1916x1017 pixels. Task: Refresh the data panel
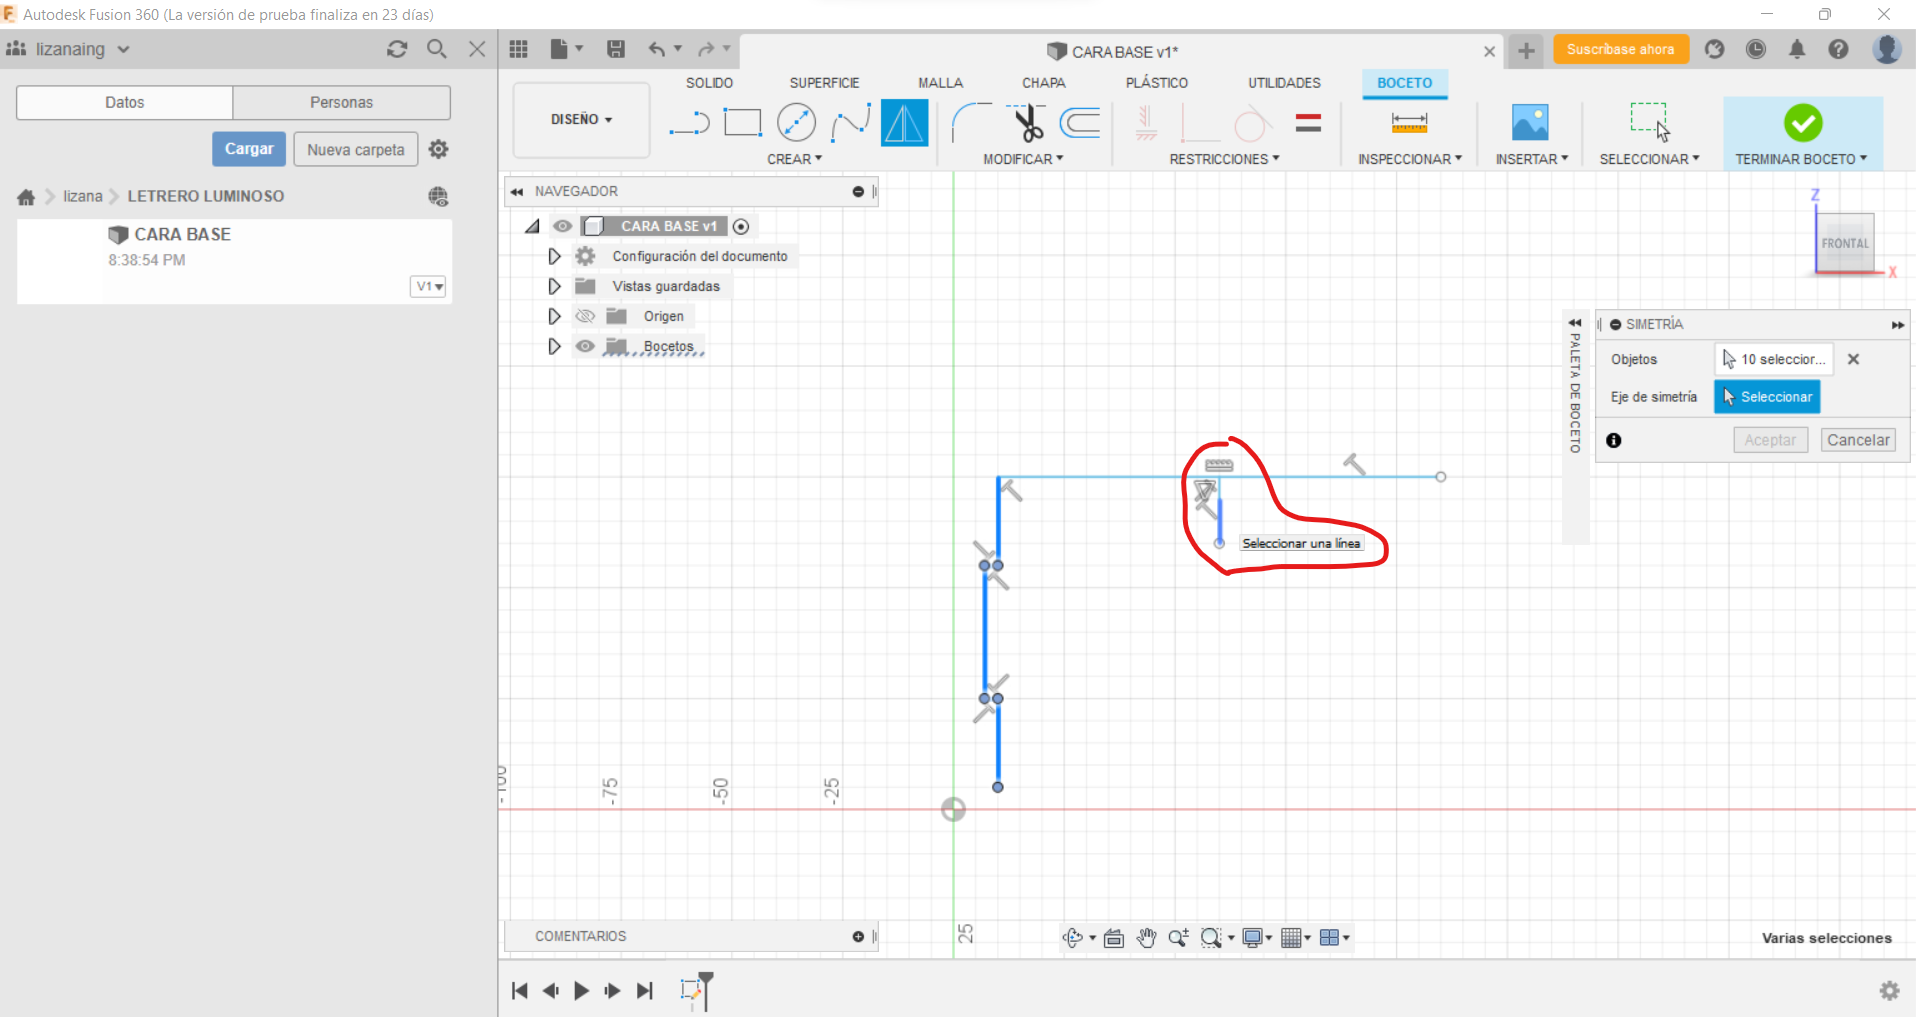pyautogui.click(x=397, y=49)
